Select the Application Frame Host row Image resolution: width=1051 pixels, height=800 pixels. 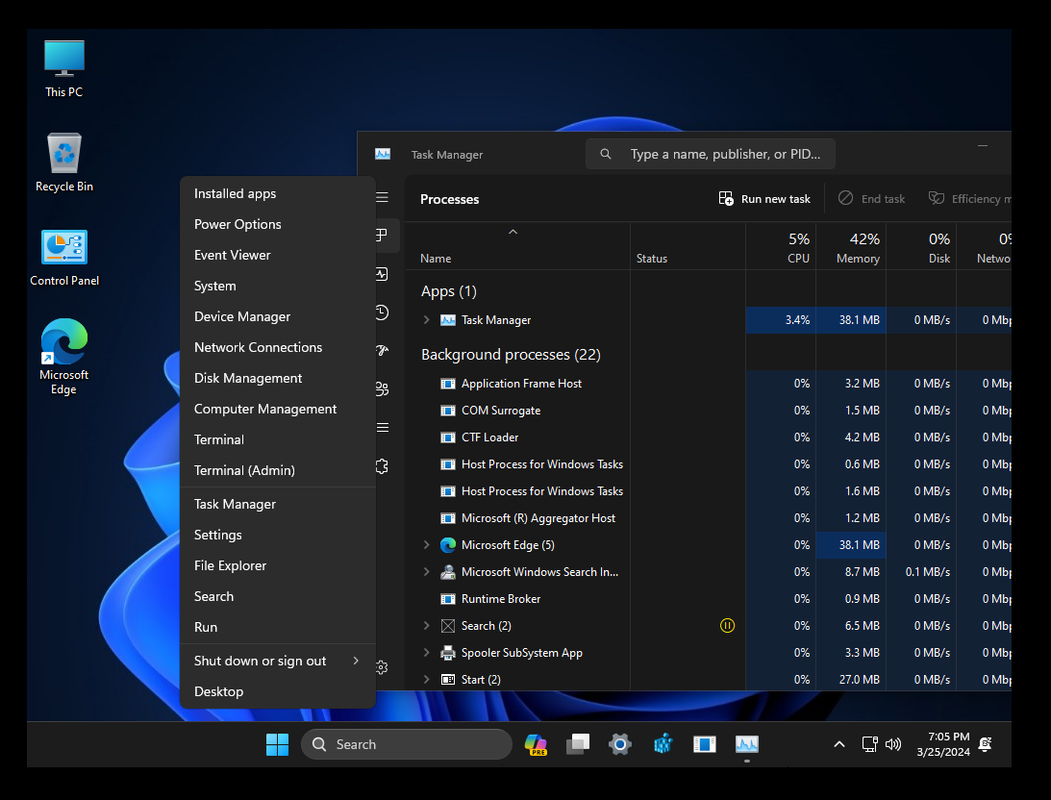708,383
